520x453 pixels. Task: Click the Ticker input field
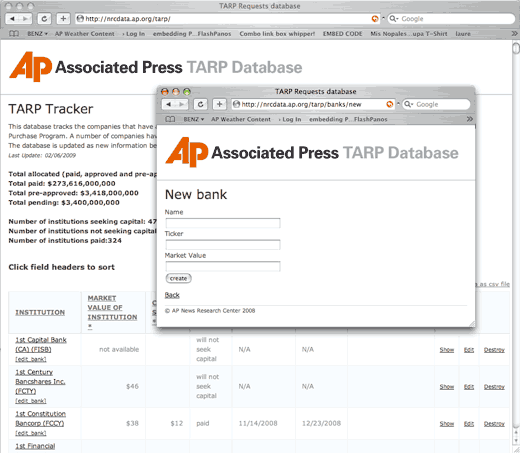click(x=223, y=245)
